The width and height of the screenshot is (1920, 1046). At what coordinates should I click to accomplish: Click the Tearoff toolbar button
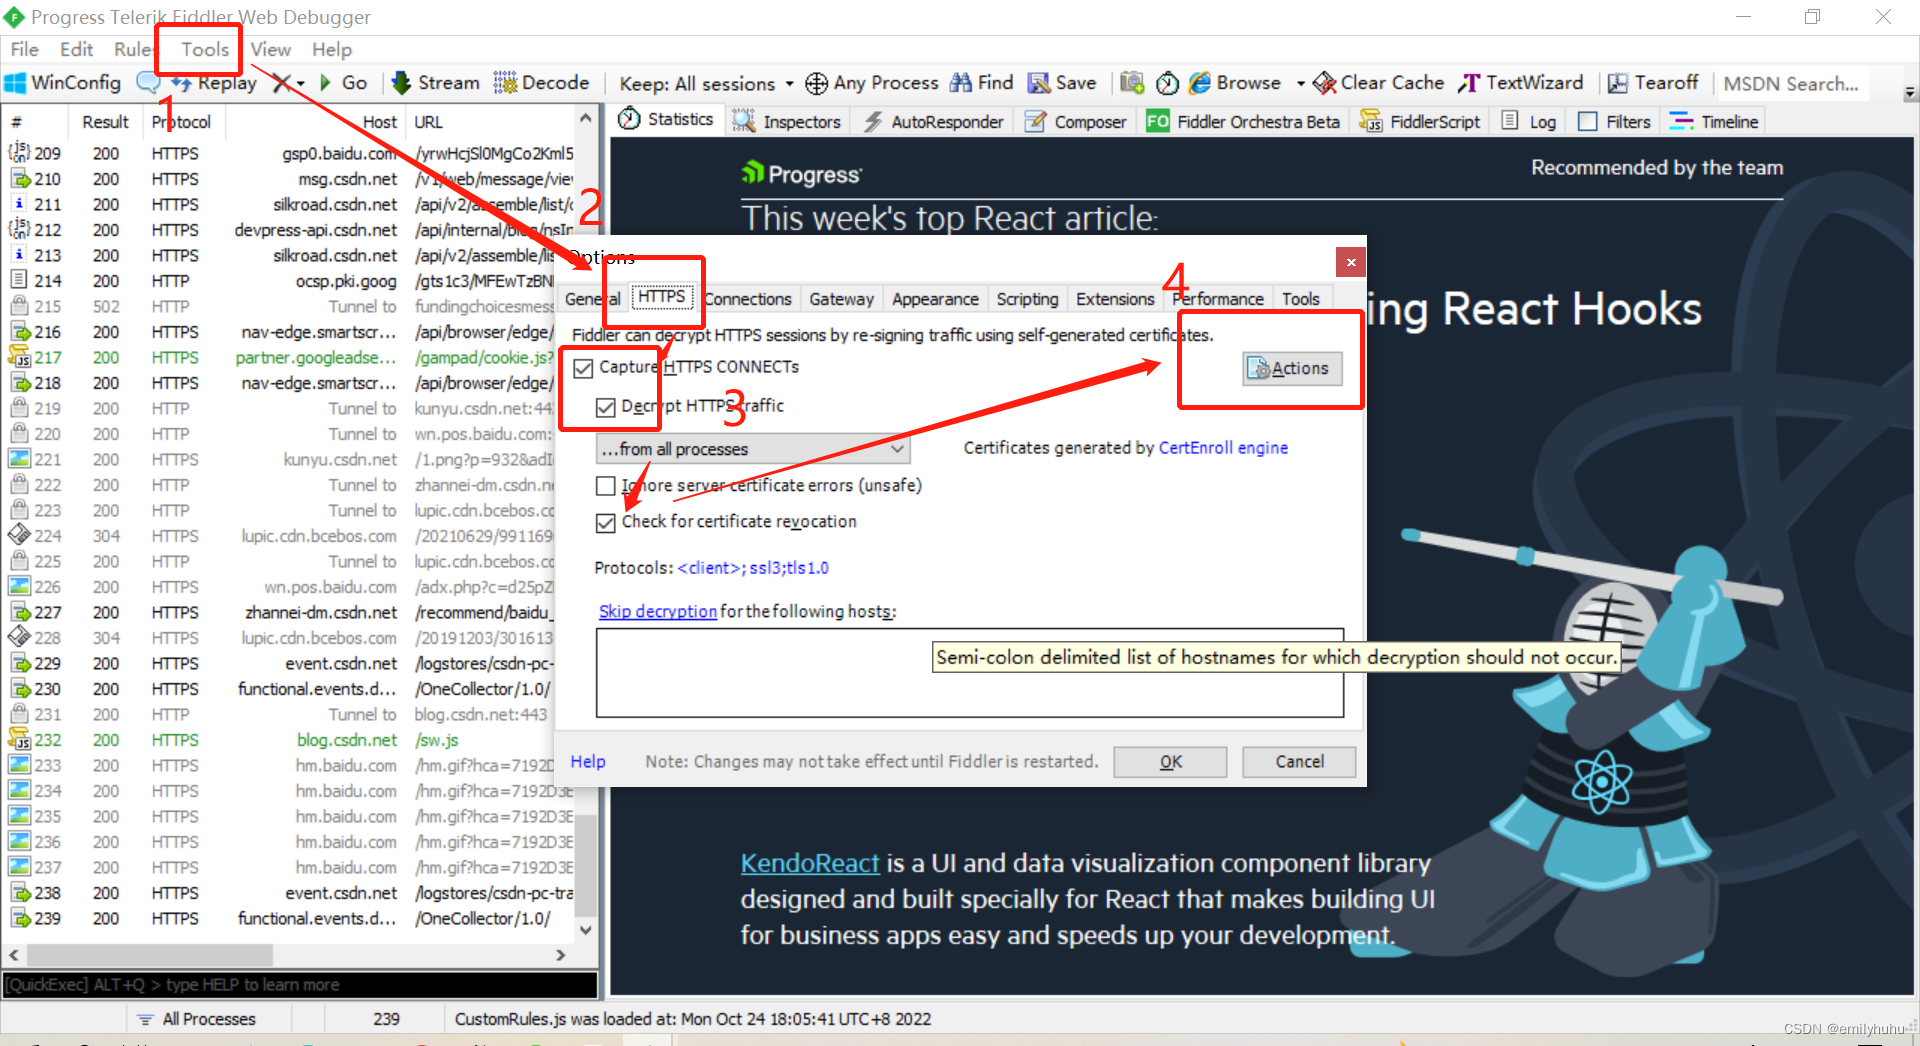click(x=1652, y=83)
